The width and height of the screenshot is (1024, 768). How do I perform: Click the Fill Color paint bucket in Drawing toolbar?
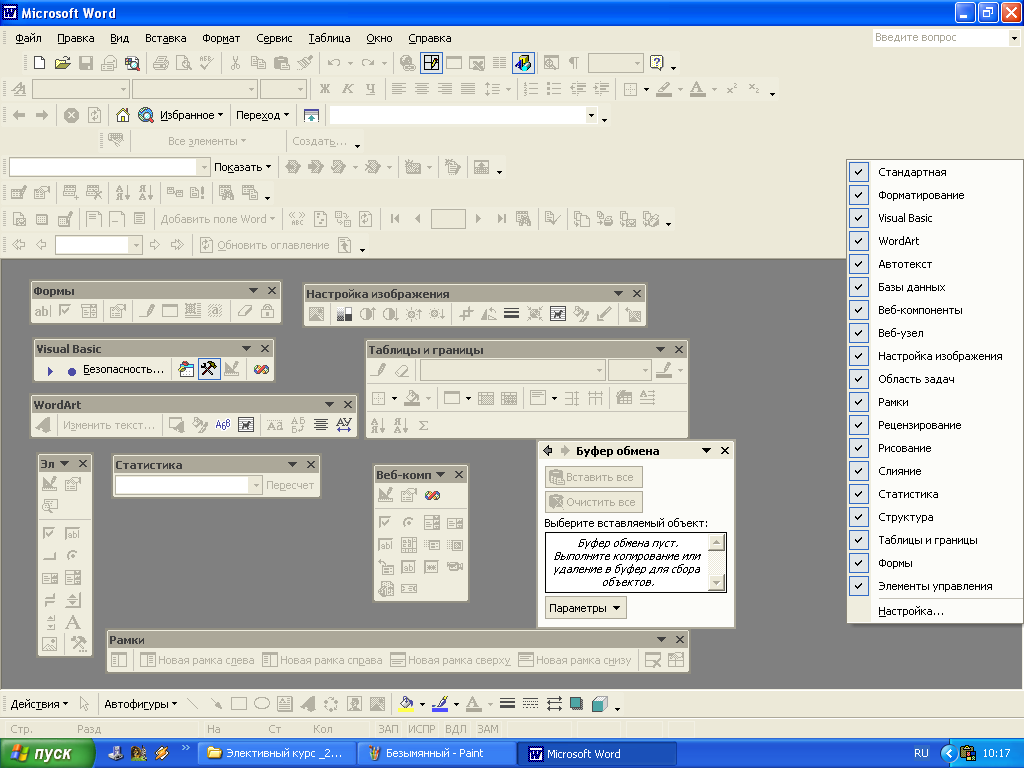point(406,704)
